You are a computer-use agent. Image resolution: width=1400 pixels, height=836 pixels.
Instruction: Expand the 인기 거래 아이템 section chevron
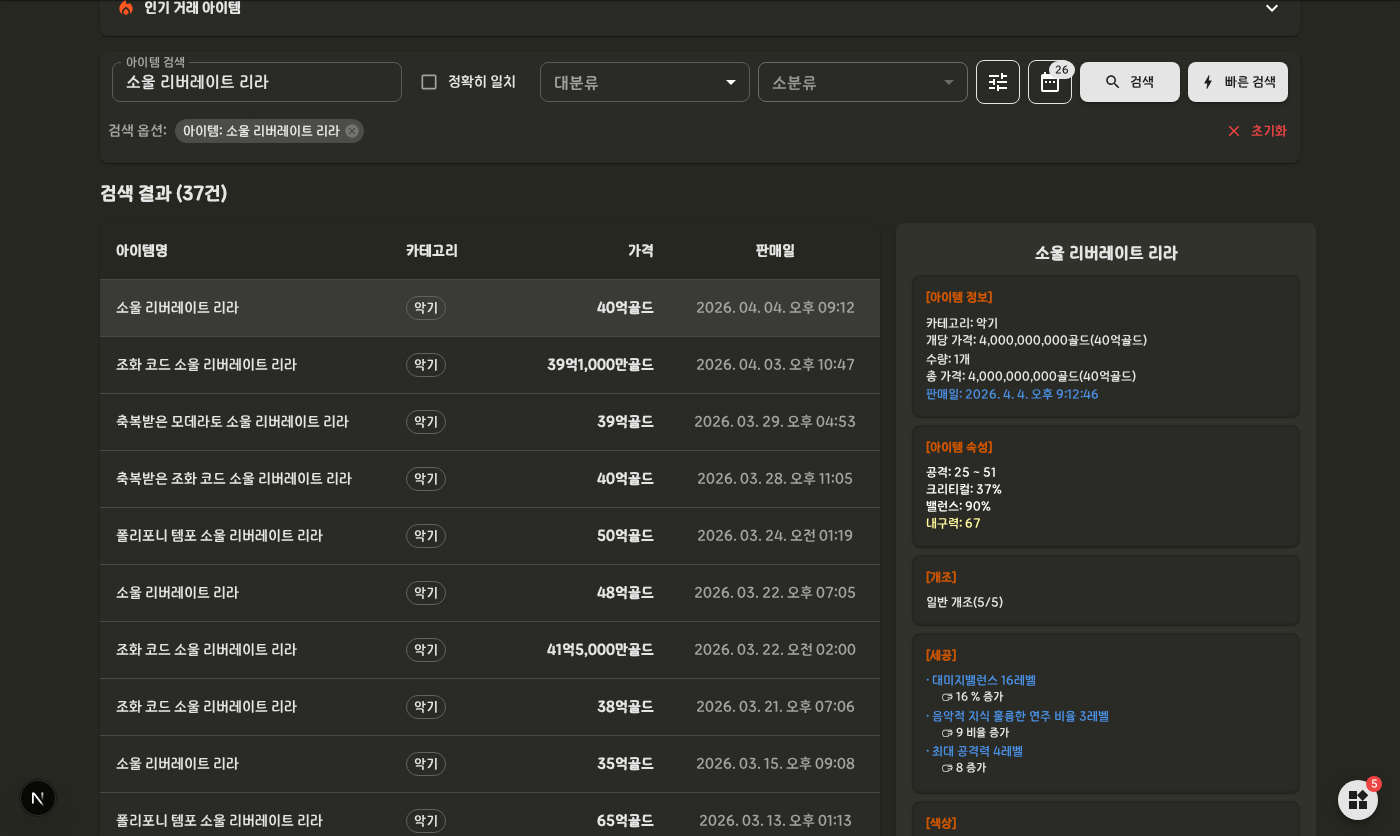point(1272,8)
